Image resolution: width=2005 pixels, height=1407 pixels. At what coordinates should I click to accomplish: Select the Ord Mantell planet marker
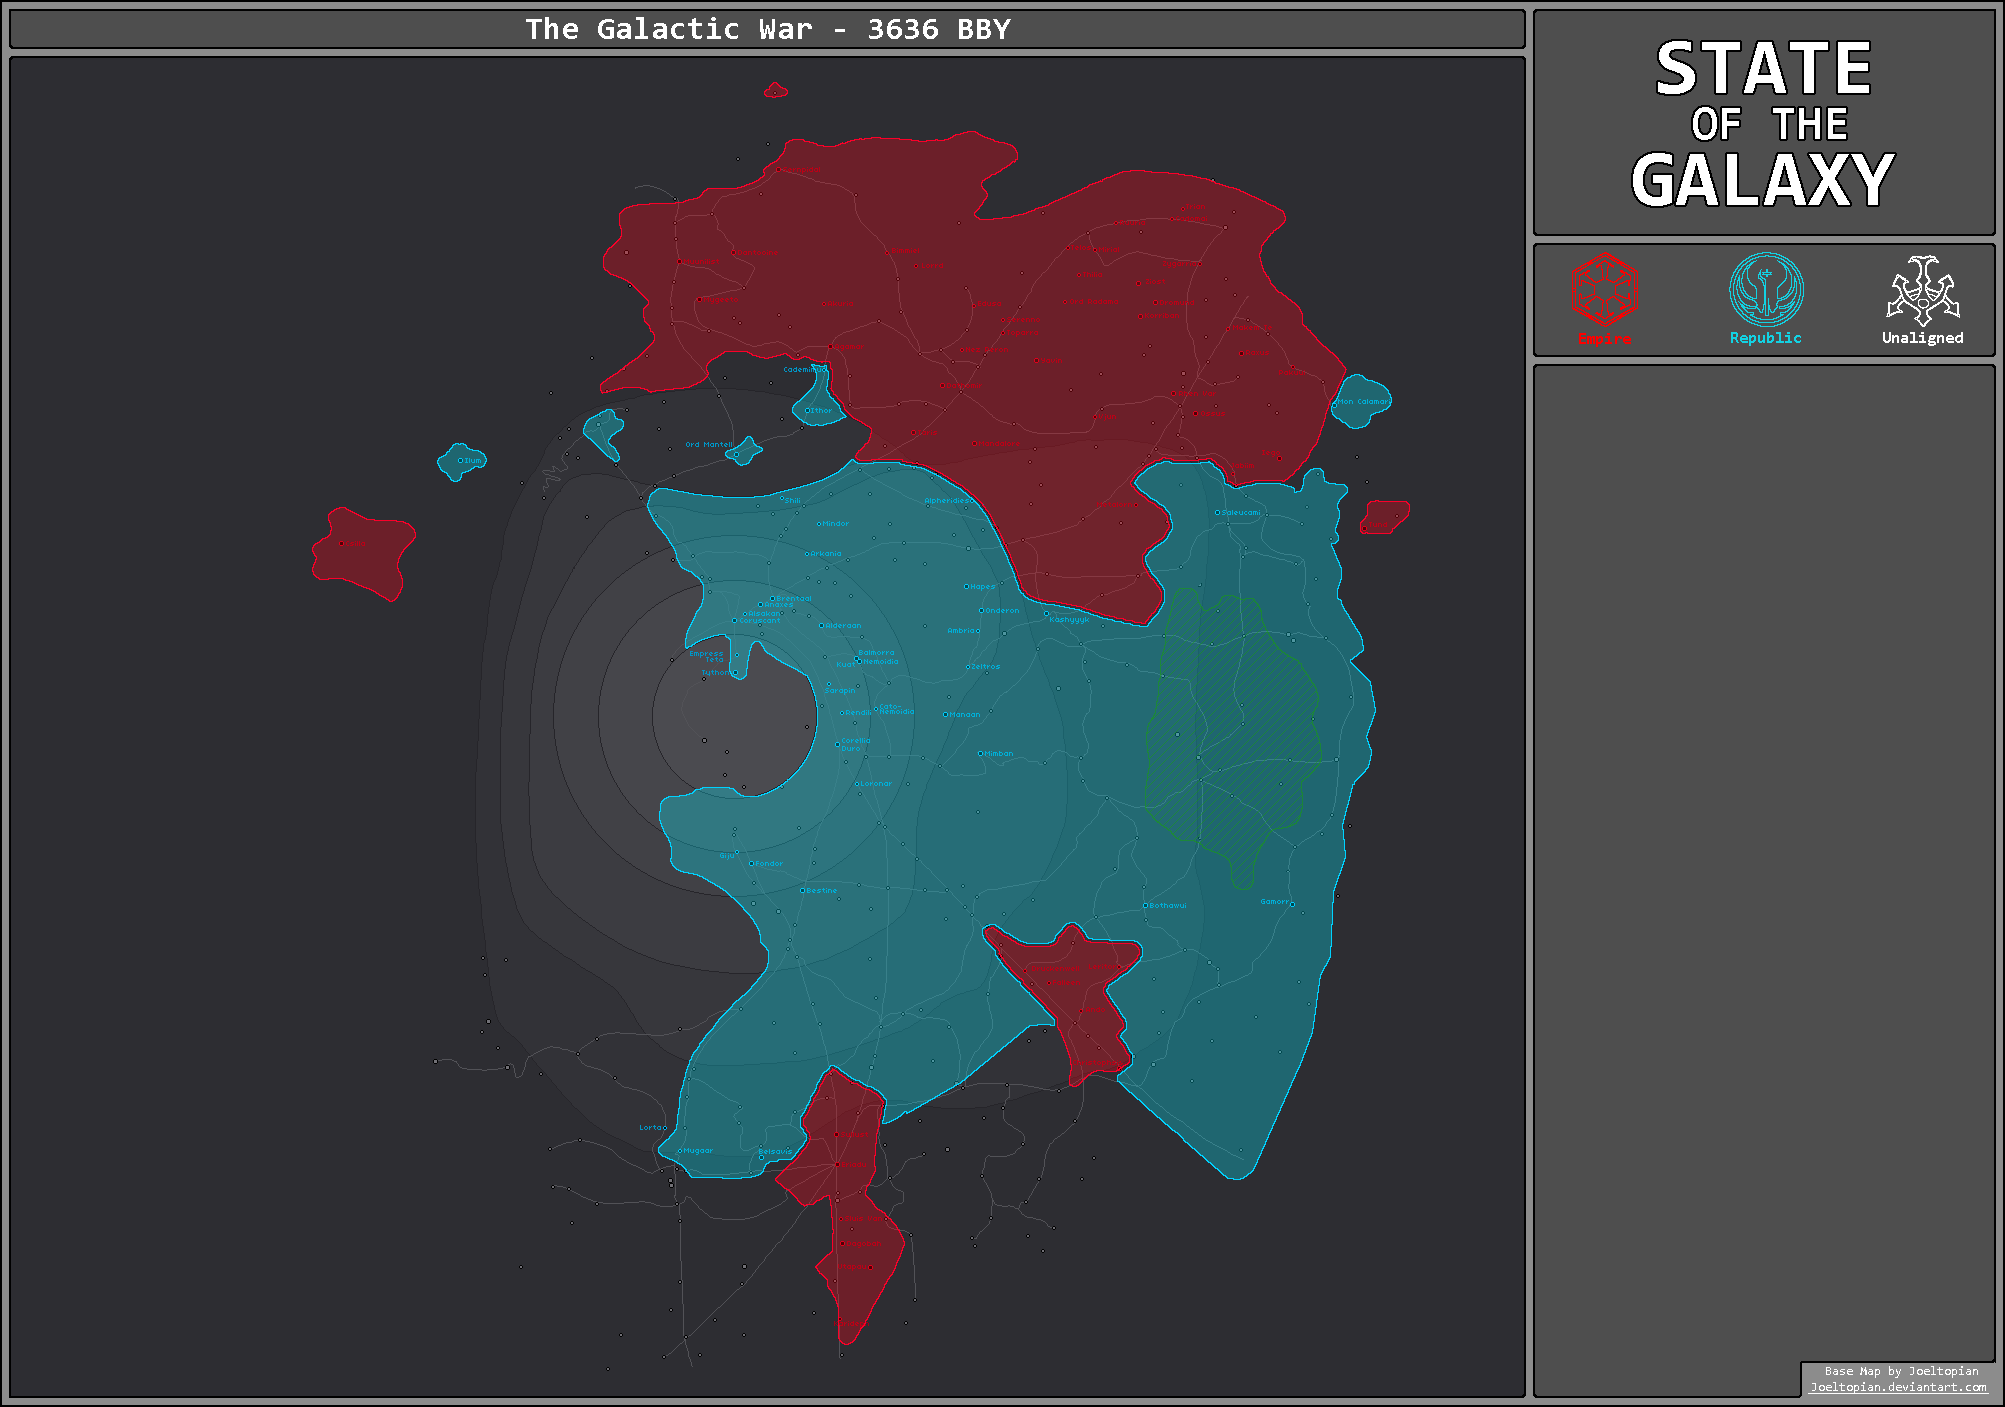coord(737,454)
